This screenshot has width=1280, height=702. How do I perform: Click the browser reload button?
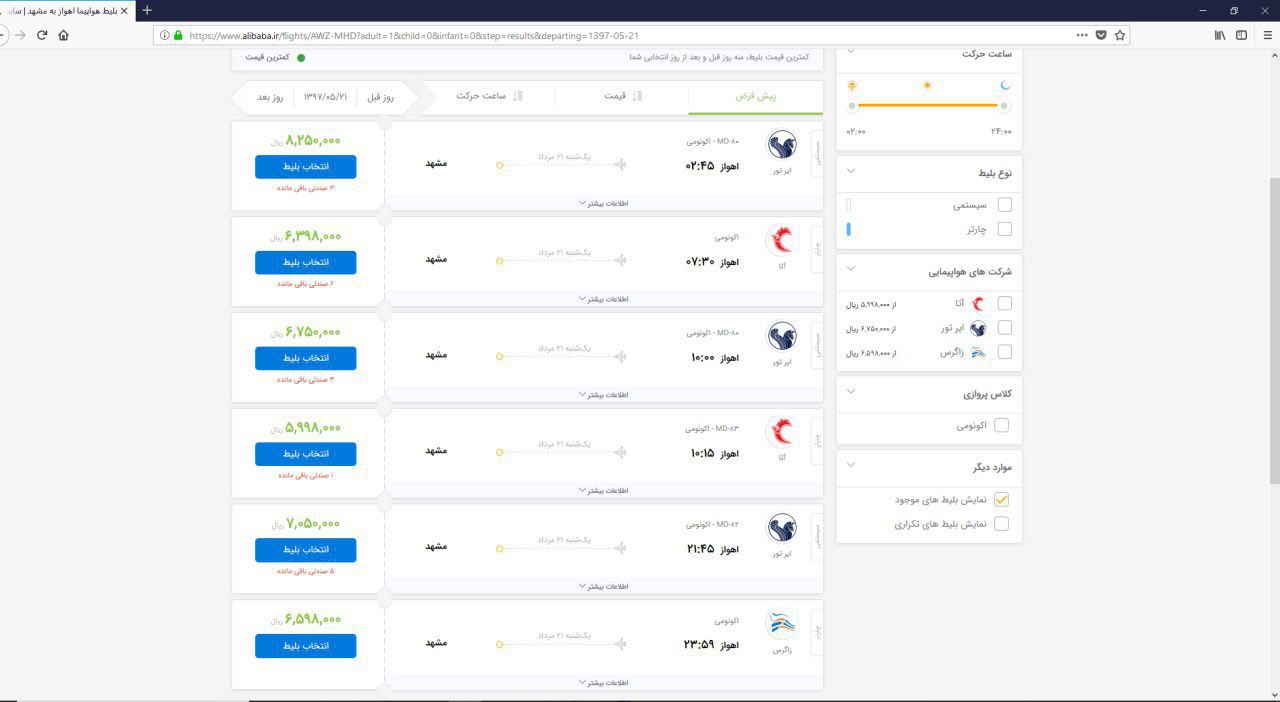click(42, 35)
